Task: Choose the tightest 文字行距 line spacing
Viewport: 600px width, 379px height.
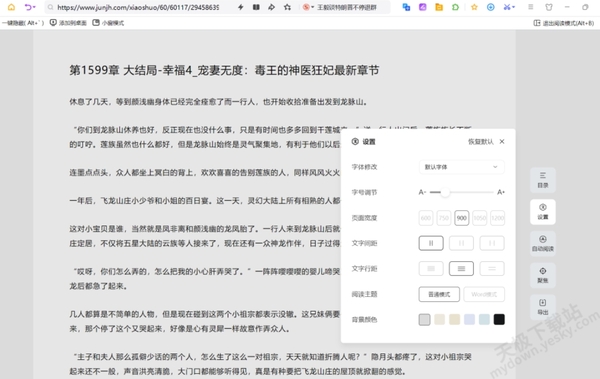Action: (x=431, y=268)
